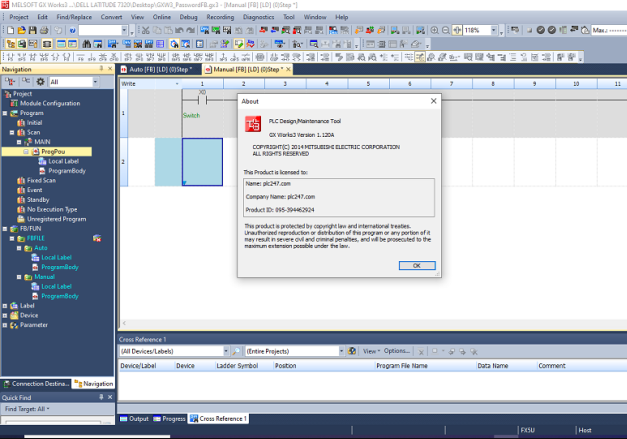Click the Open project folder icon
This screenshot has width=627, height=439.
pyautogui.click(x=21, y=31)
